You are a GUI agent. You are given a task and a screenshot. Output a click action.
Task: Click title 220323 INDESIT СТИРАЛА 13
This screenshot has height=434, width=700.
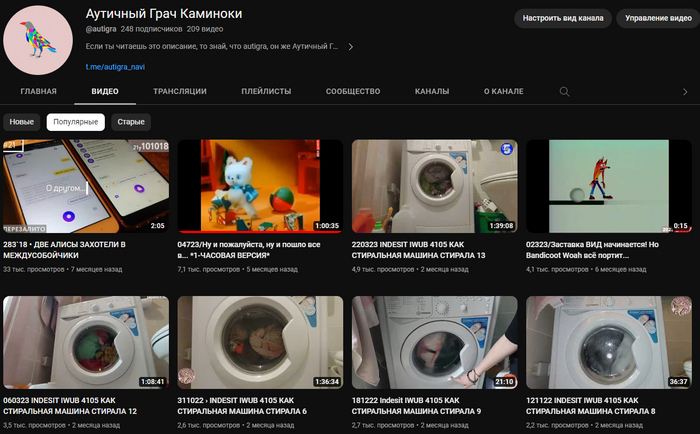click(418, 250)
